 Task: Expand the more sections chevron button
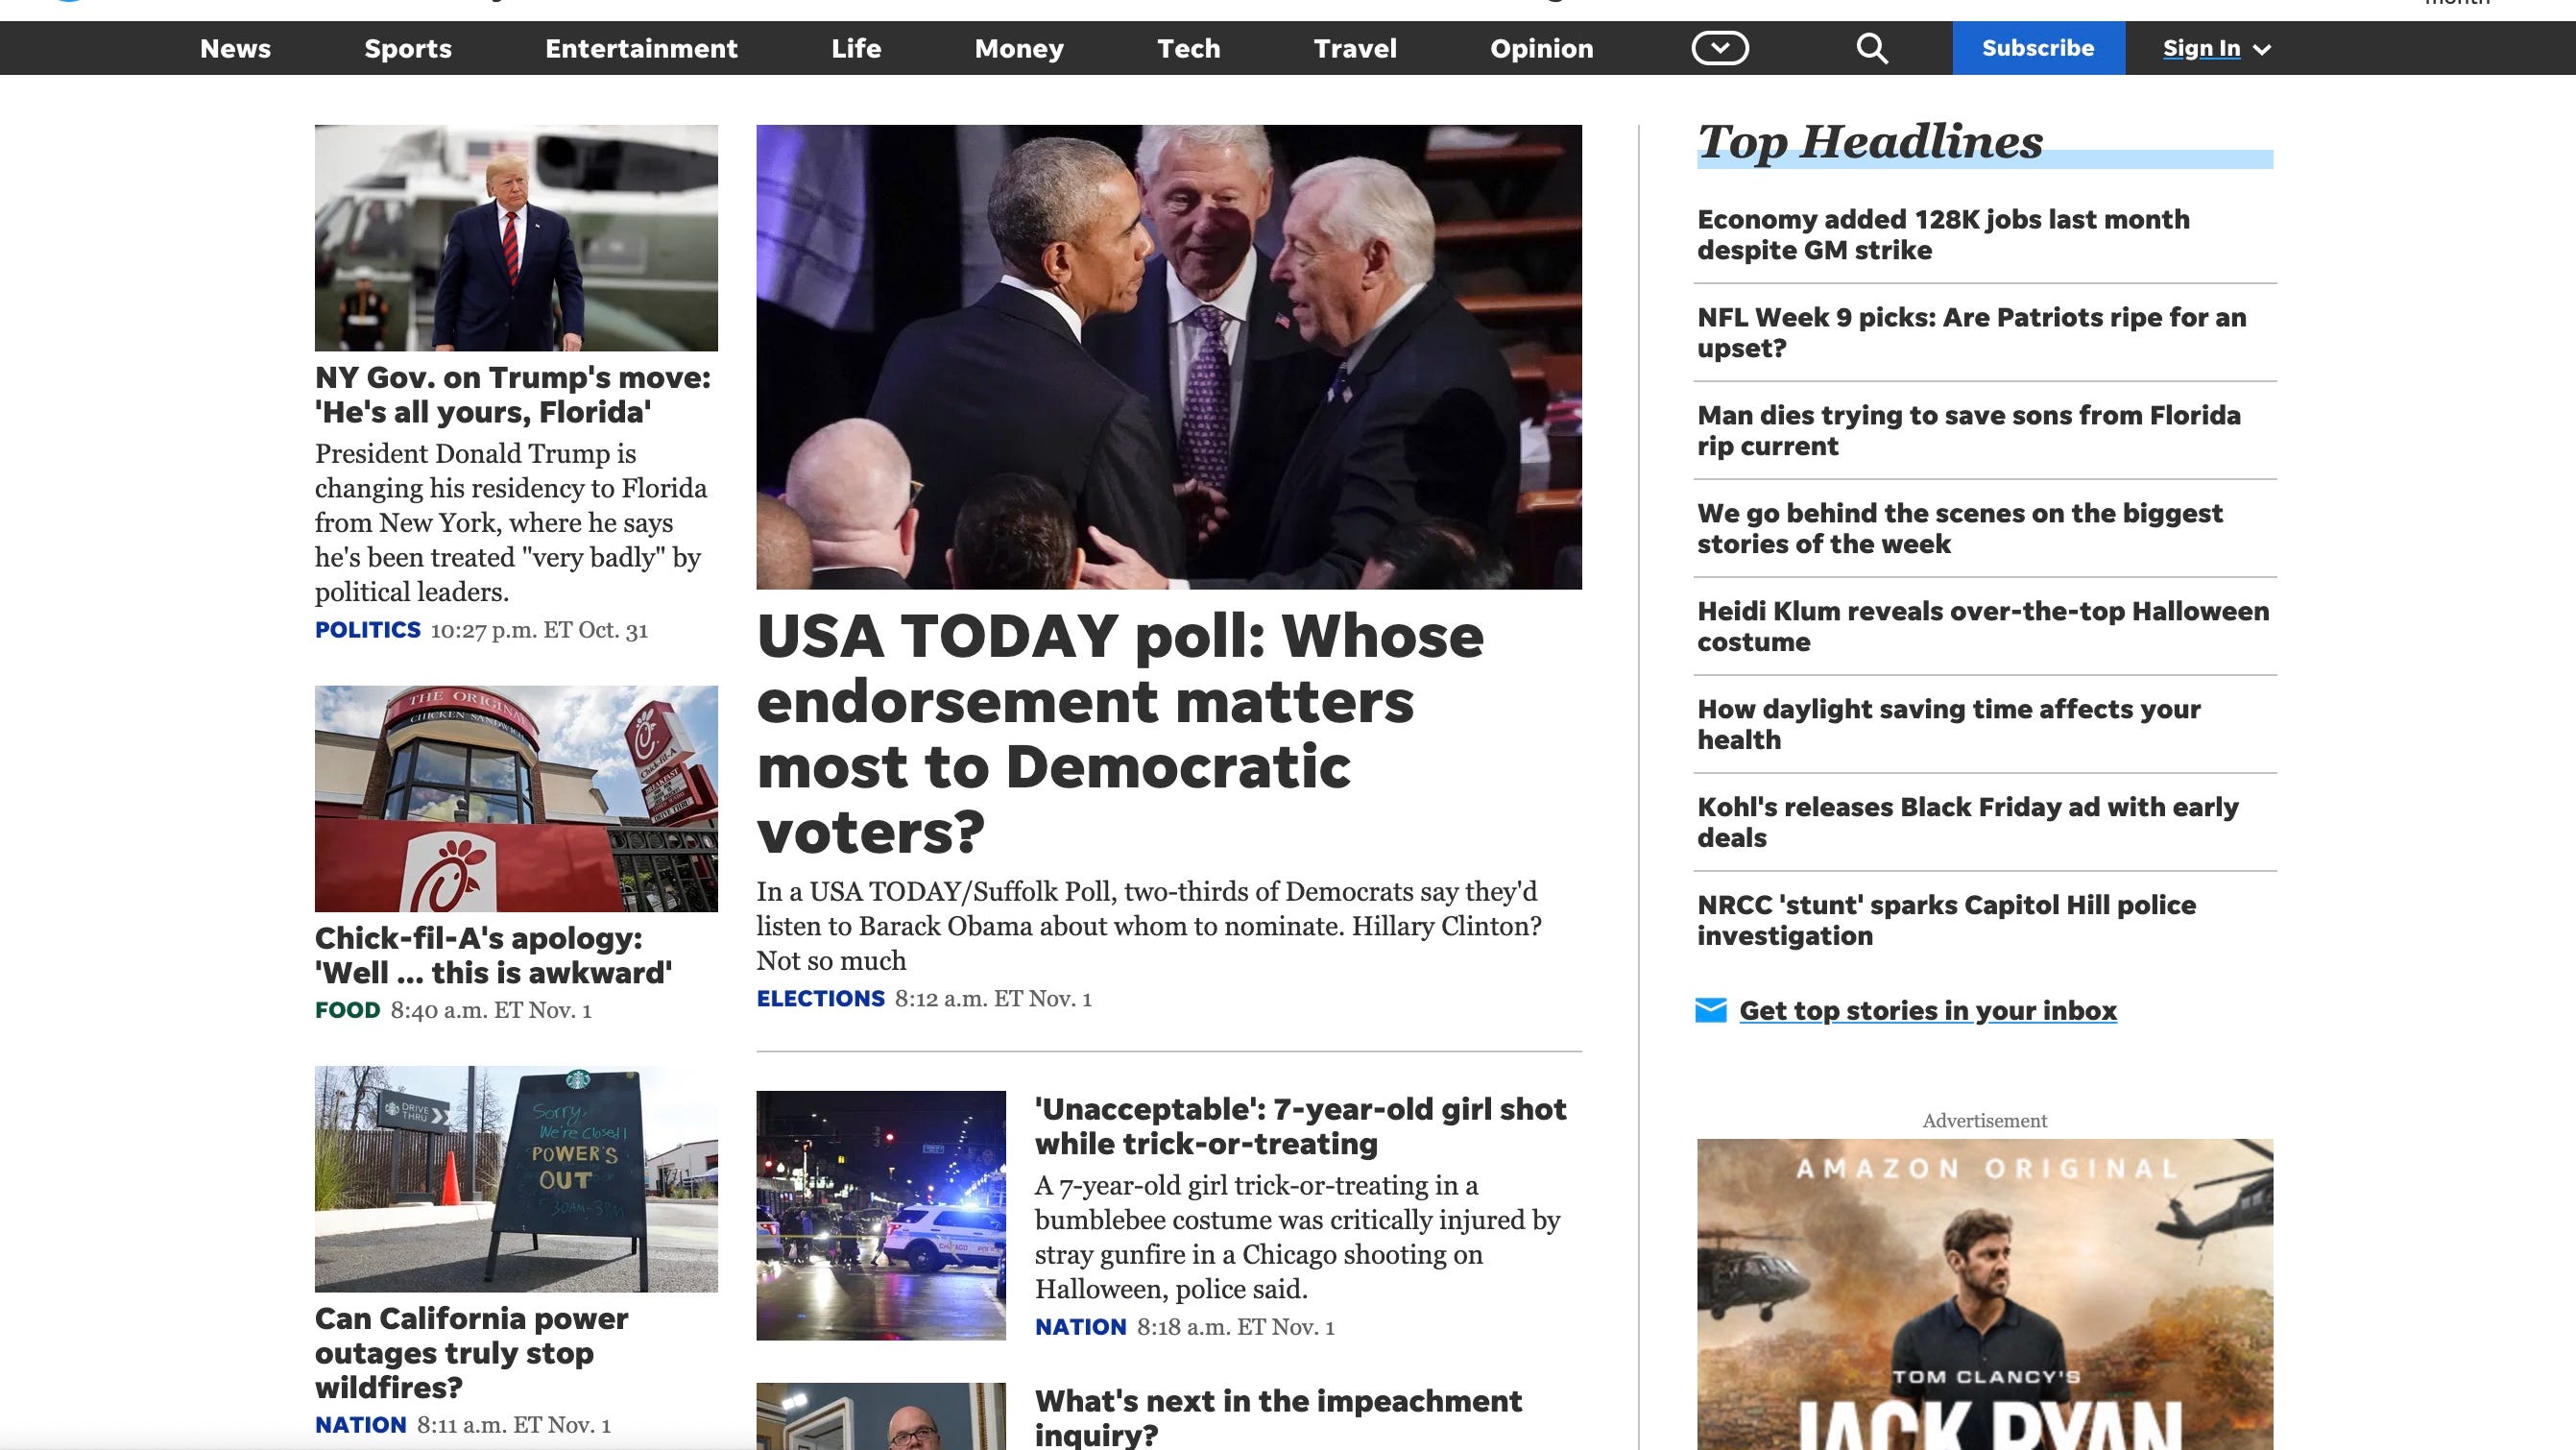pyautogui.click(x=1719, y=48)
